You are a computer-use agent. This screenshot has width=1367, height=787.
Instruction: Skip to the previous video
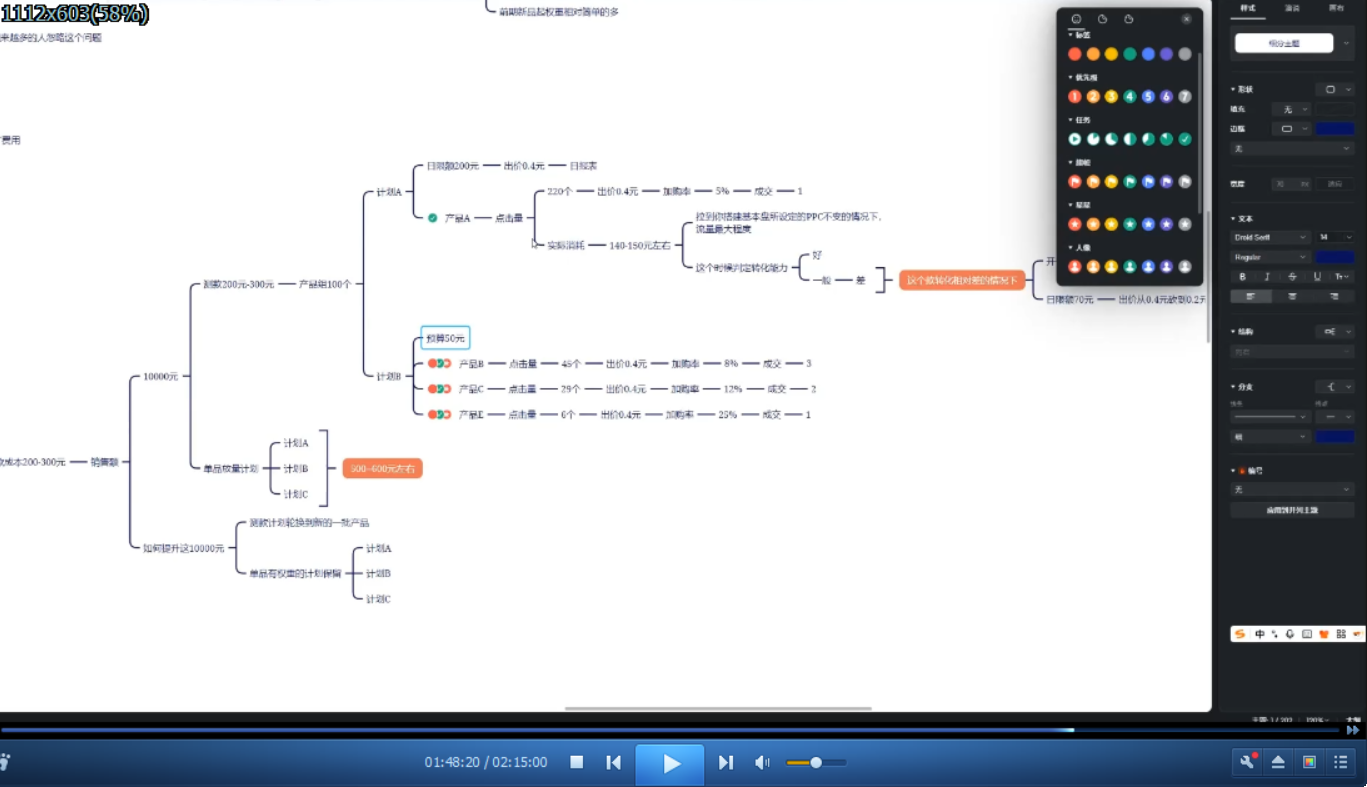613,762
